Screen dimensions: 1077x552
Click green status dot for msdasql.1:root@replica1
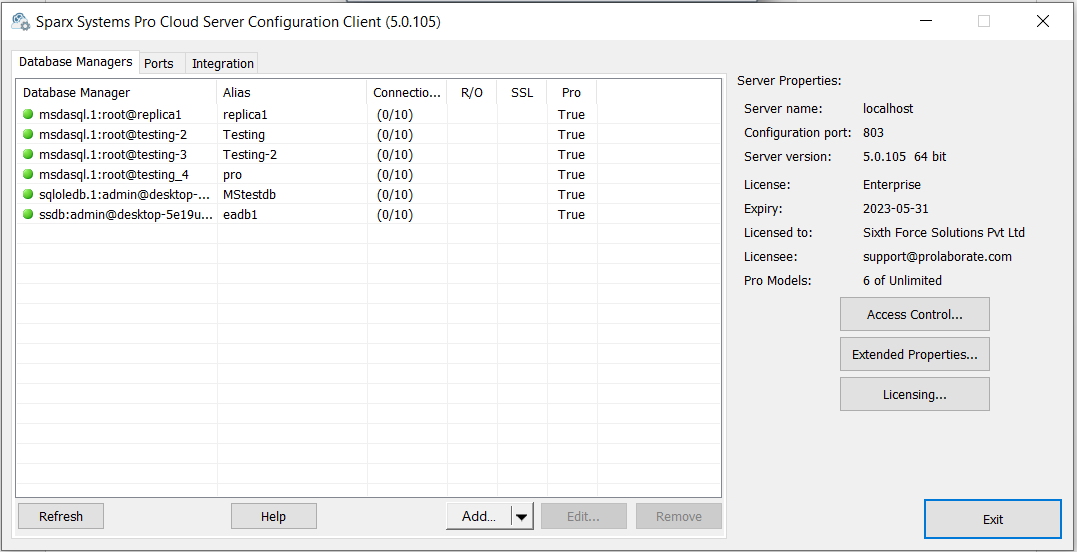click(28, 114)
